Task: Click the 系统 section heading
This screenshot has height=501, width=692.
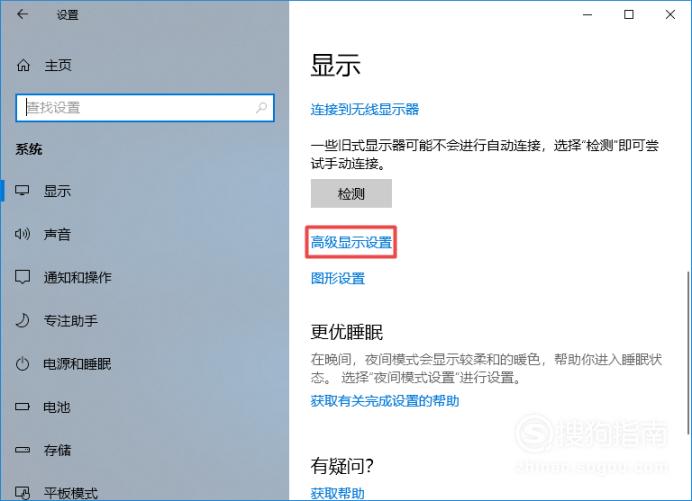Action: (29, 149)
